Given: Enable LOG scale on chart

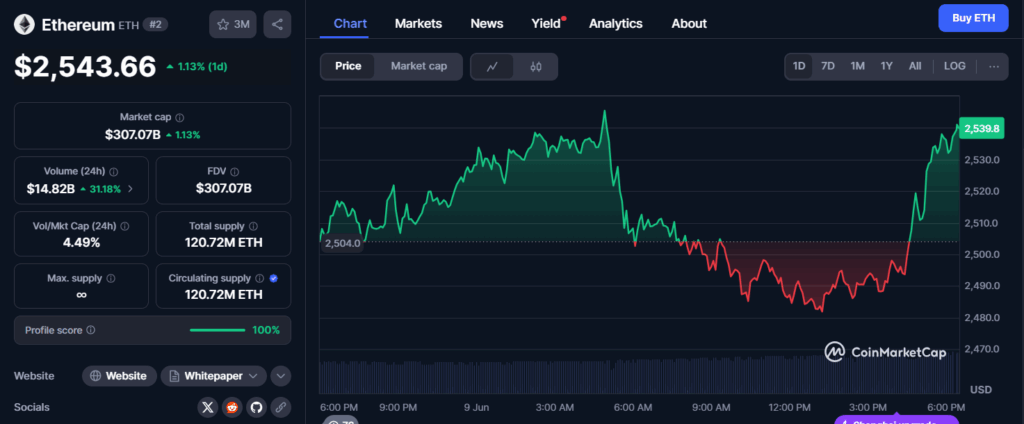Looking at the screenshot, I should point(954,66).
